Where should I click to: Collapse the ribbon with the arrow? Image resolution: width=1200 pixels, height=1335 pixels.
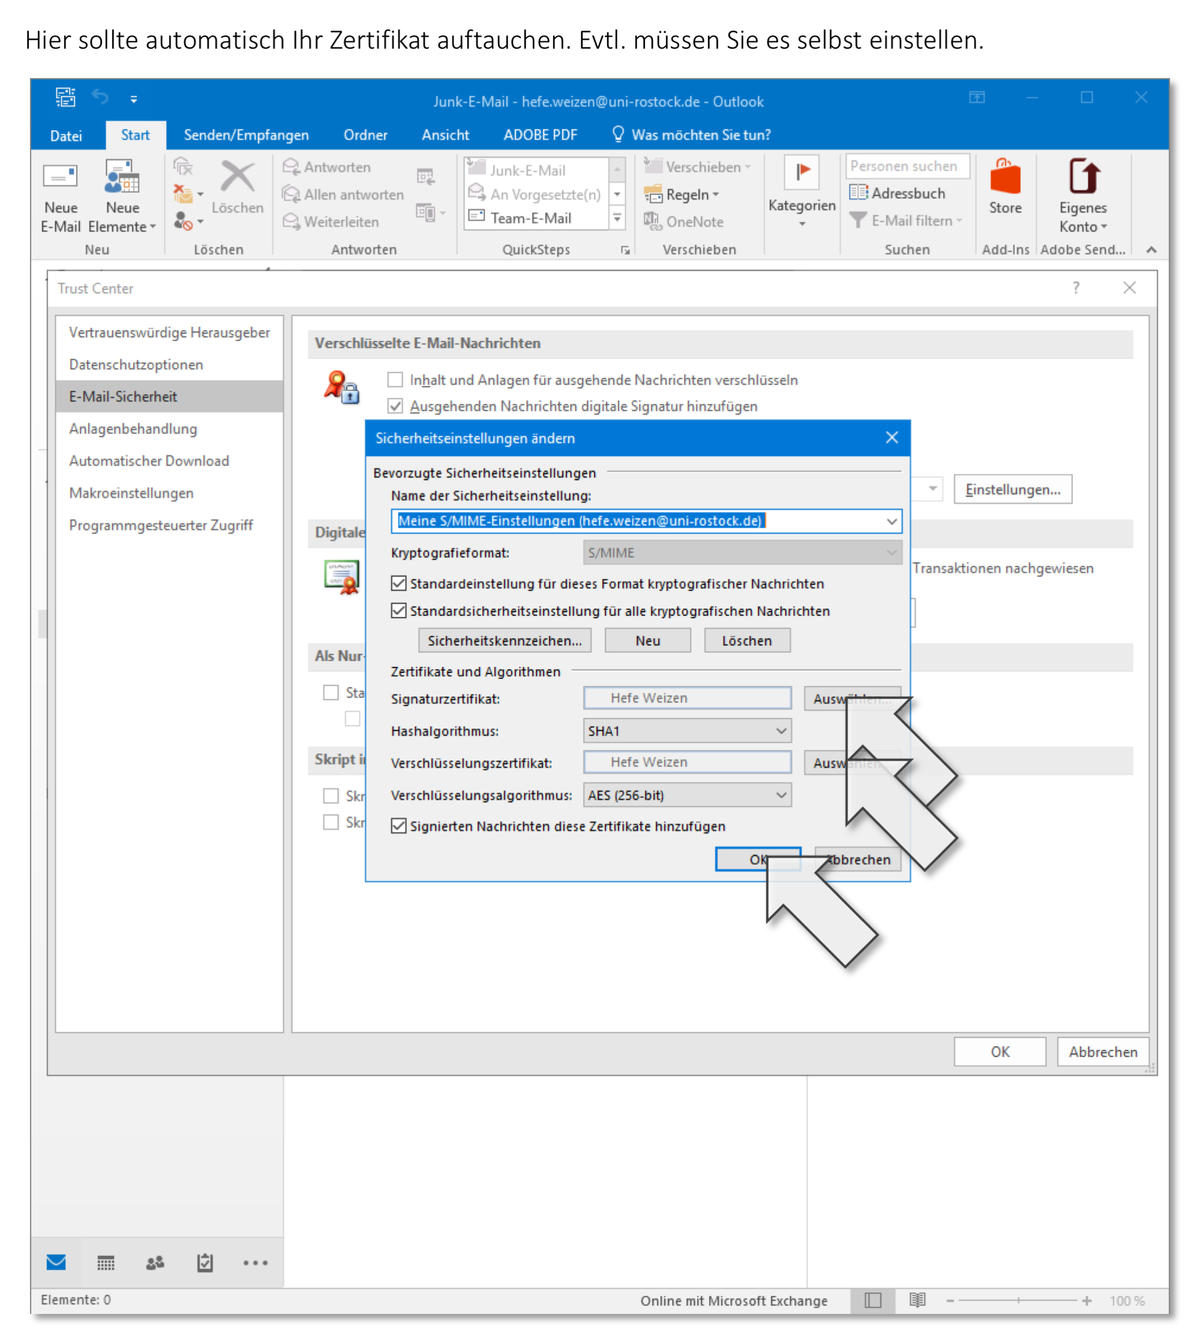[x=1151, y=250]
